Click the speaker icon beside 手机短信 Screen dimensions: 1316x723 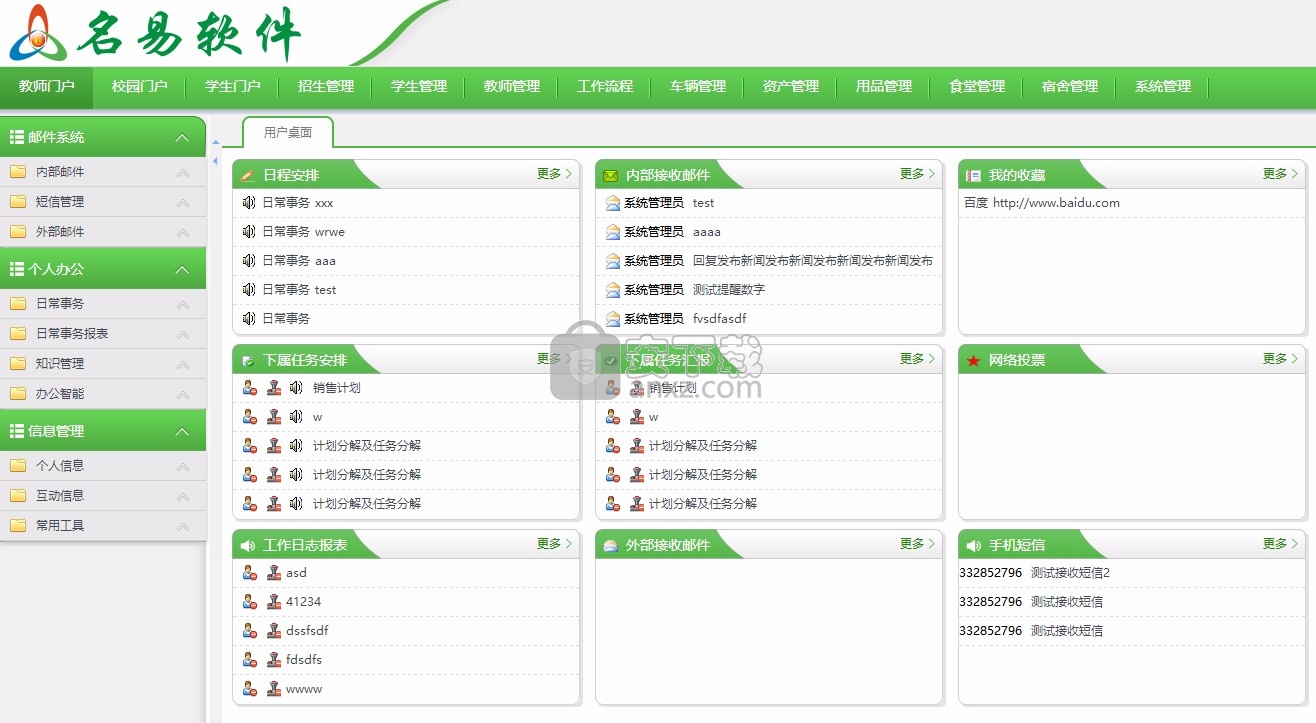point(973,545)
